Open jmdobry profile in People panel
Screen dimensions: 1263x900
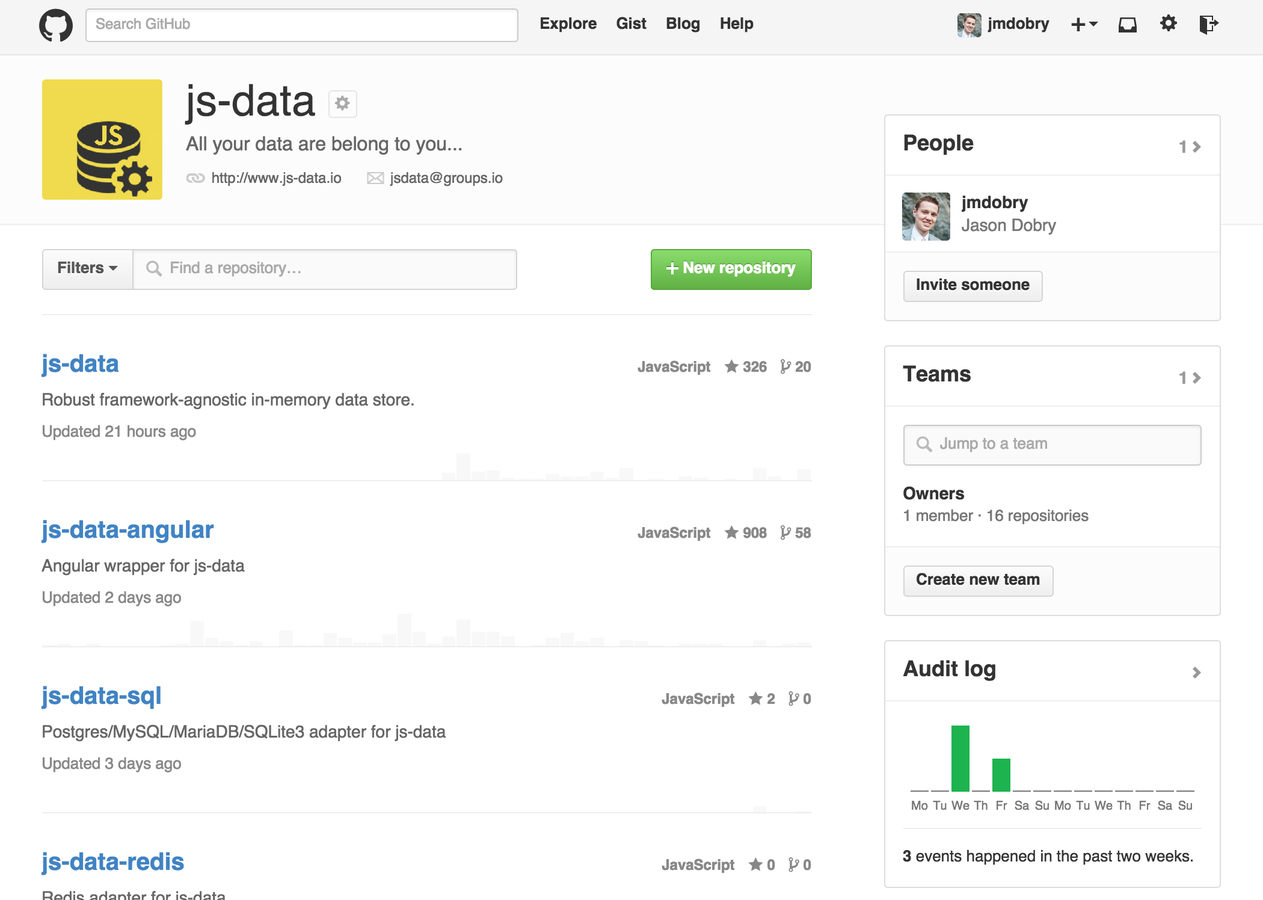(x=994, y=202)
